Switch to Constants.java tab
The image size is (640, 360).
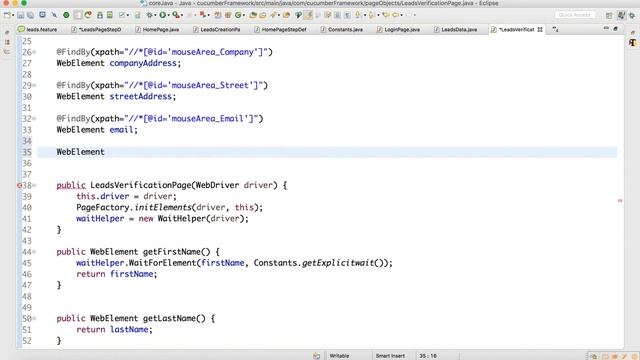(342, 29)
